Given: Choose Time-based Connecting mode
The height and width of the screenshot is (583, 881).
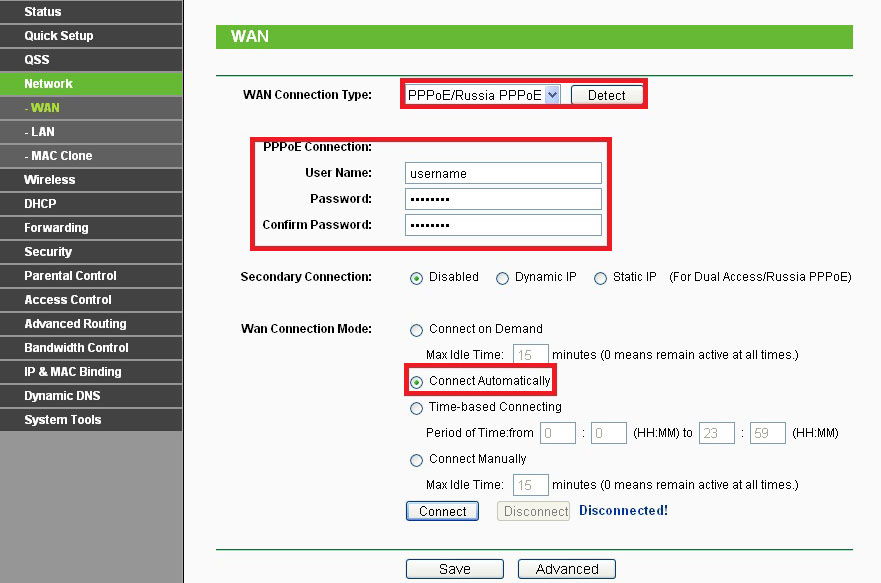Looking at the screenshot, I should pos(416,408).
